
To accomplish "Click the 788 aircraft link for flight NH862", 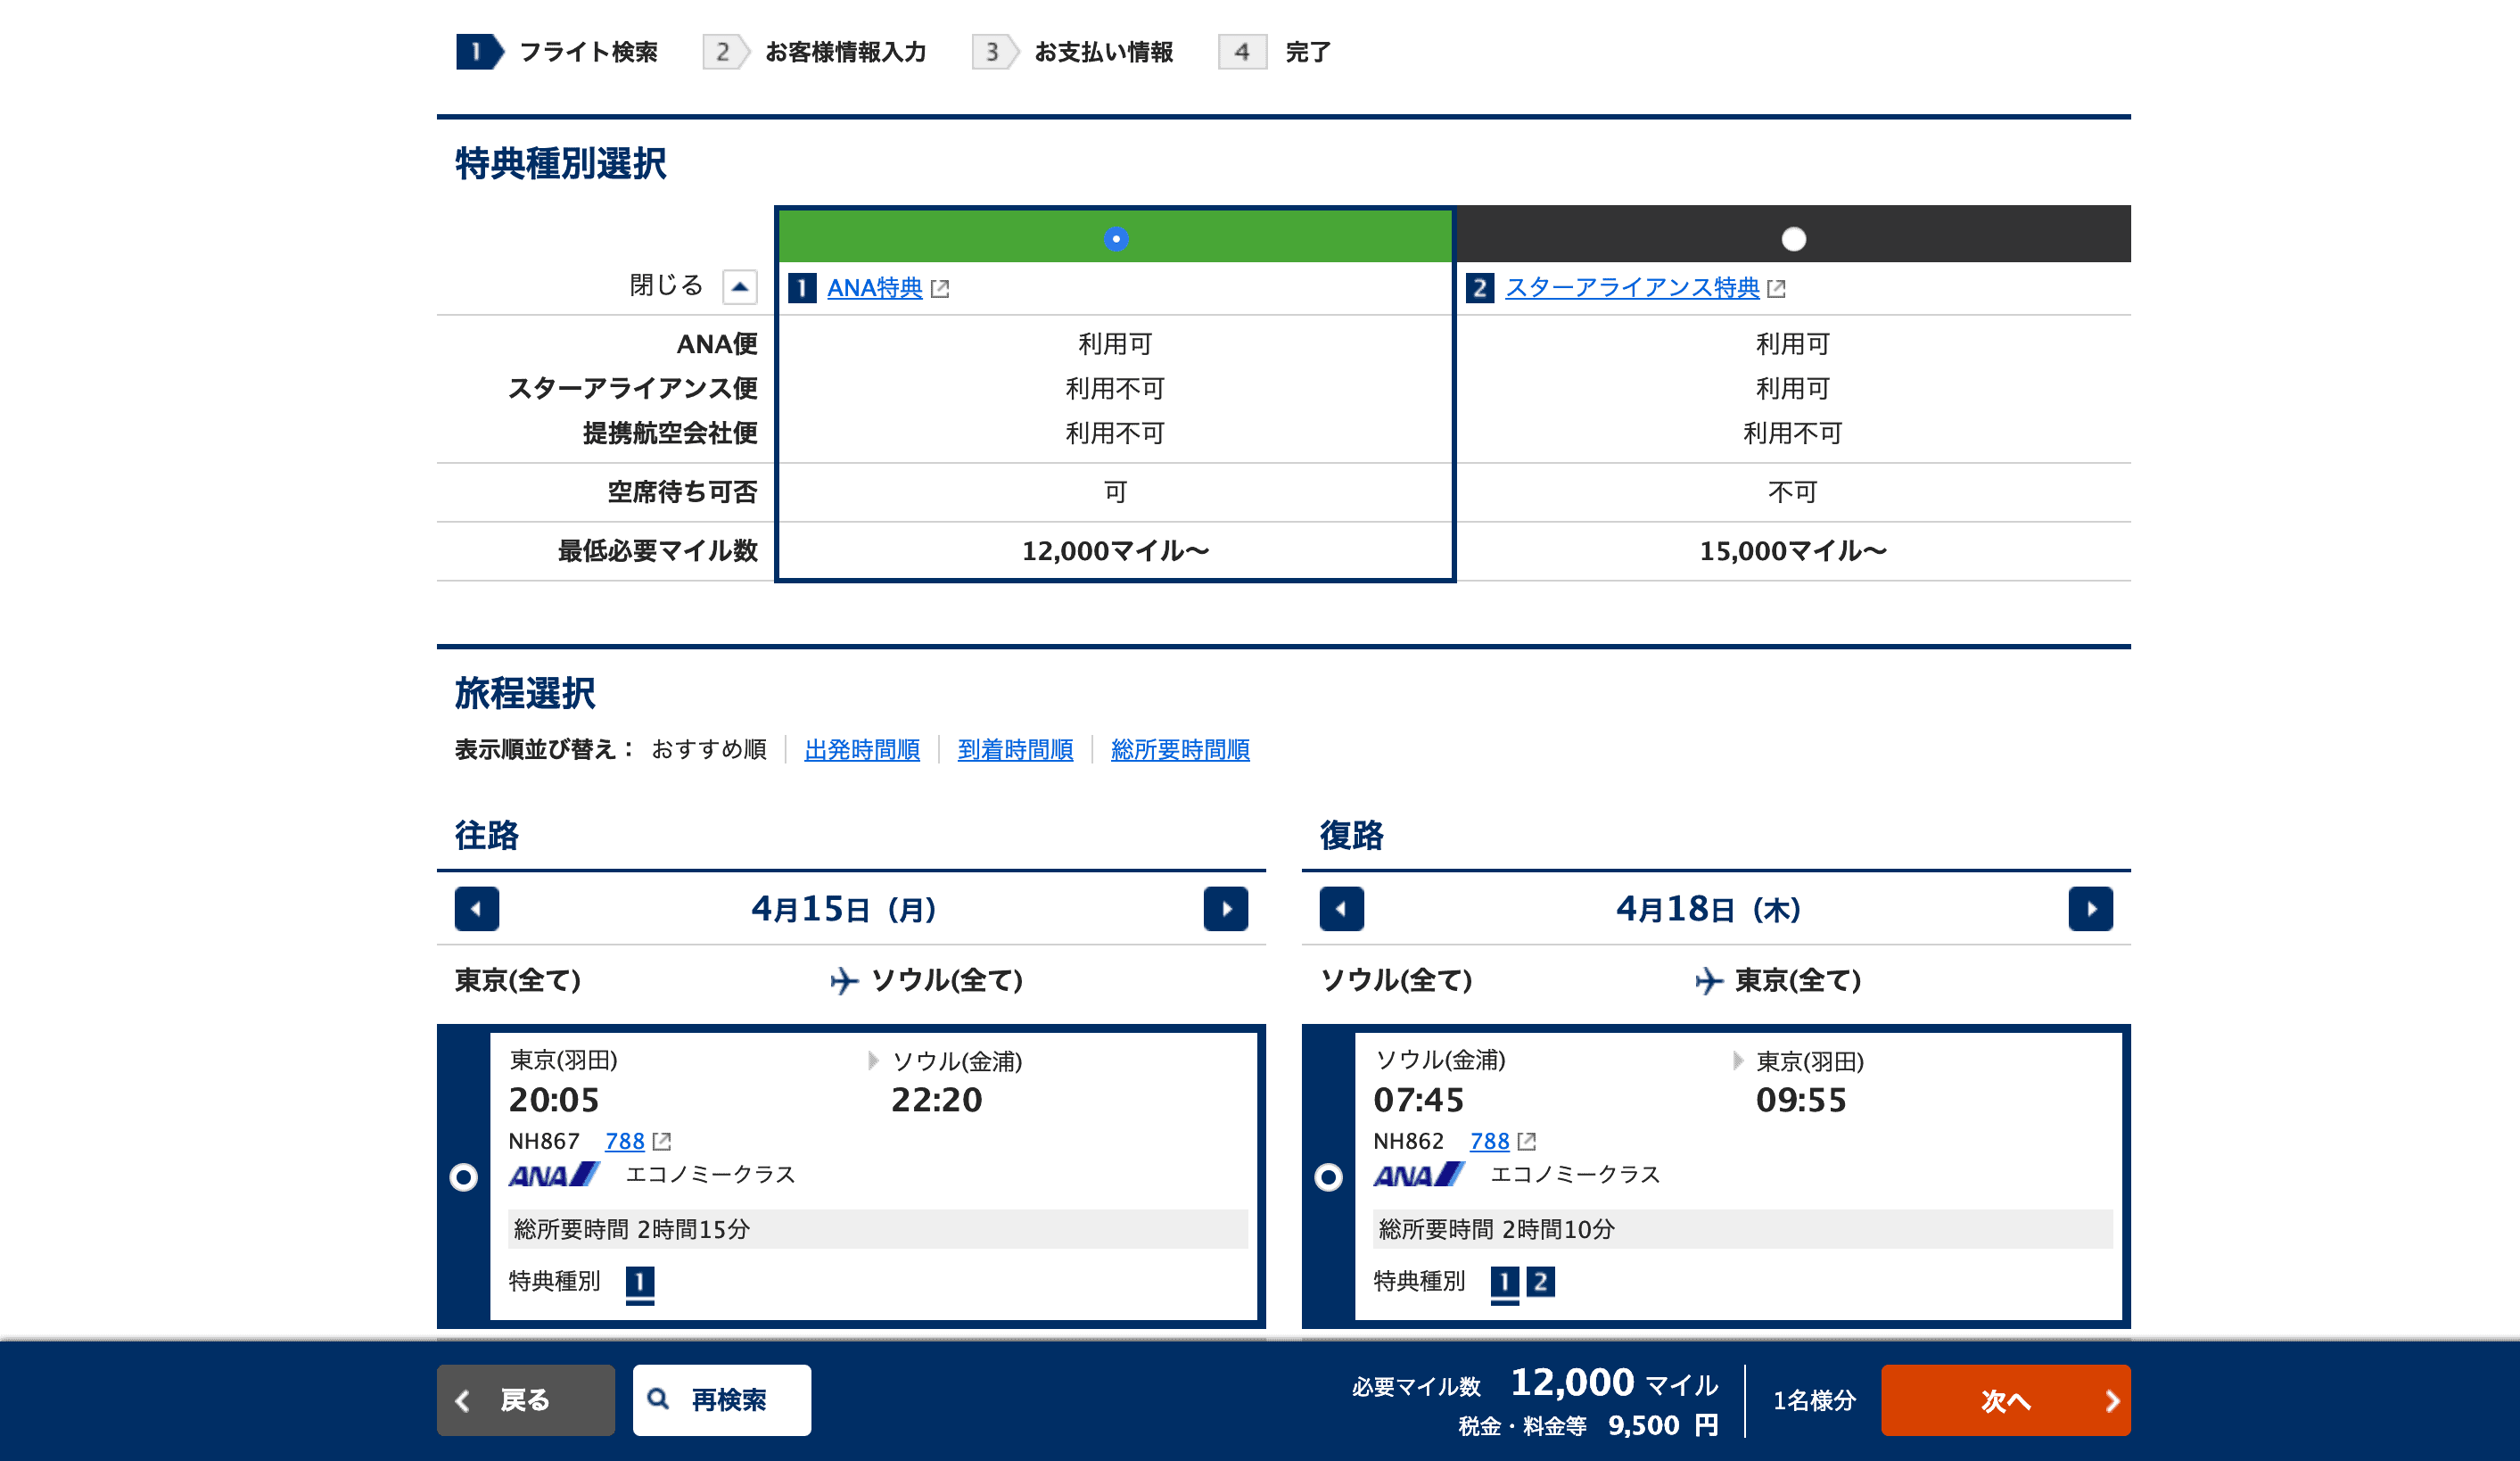I will click(1488, 1141).
